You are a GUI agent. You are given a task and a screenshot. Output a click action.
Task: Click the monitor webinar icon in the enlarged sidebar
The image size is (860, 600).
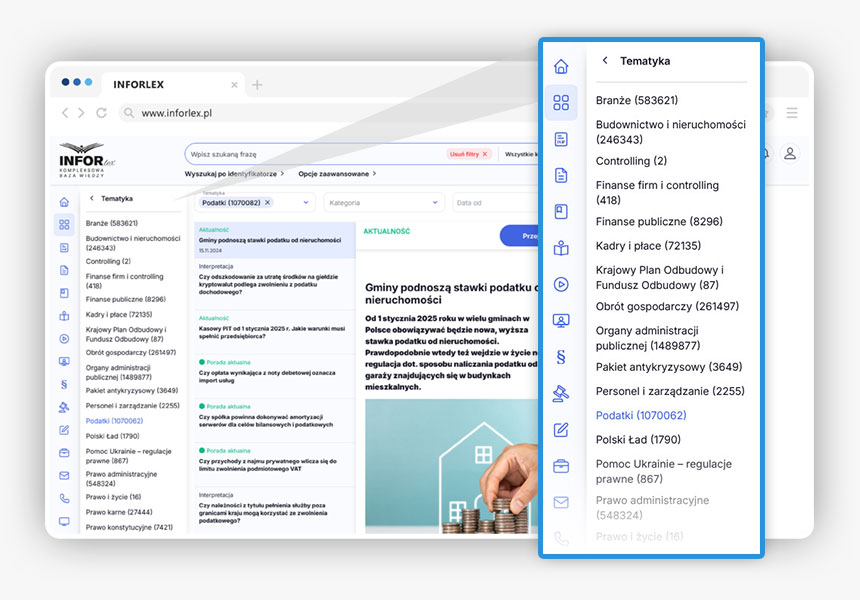561,321
